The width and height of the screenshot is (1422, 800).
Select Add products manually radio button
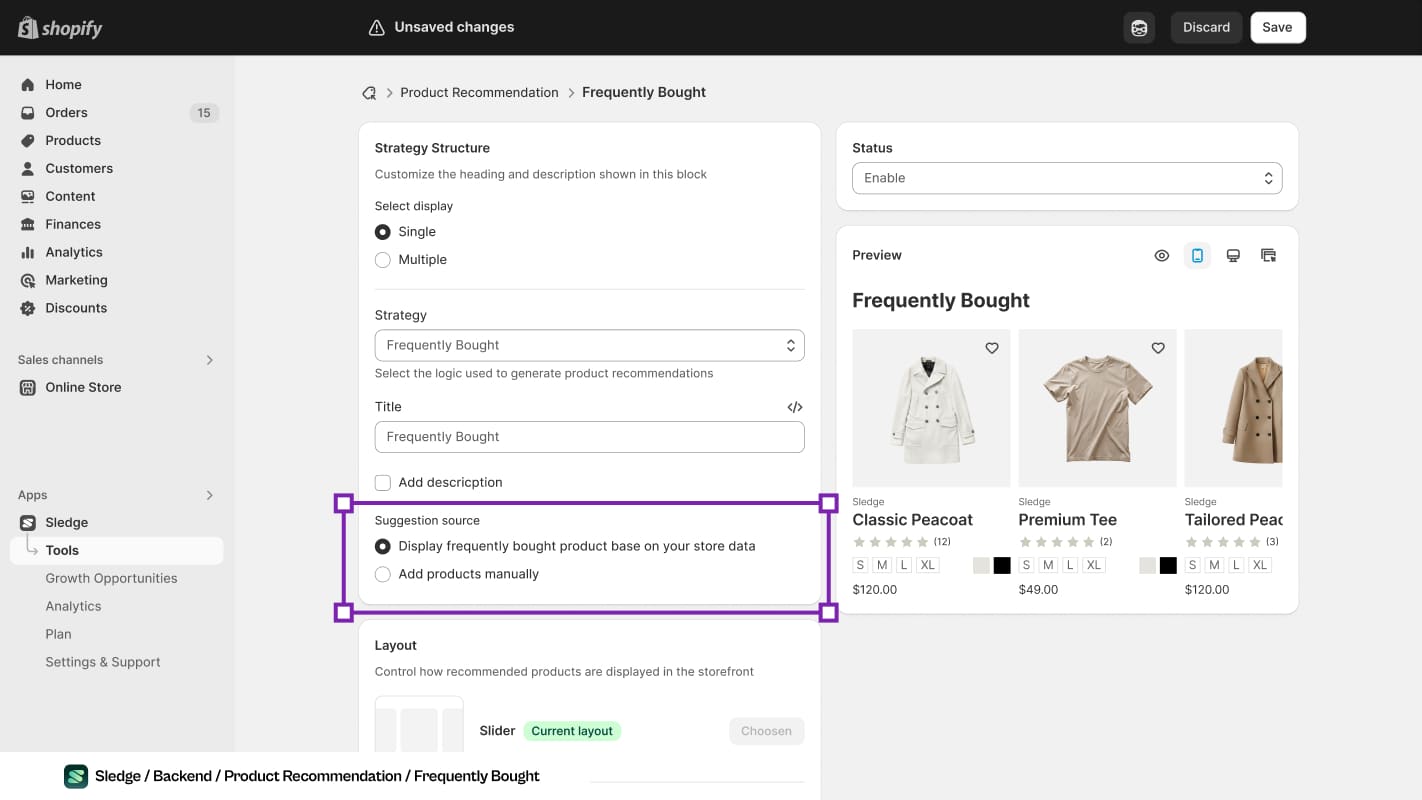coord(383,575)
